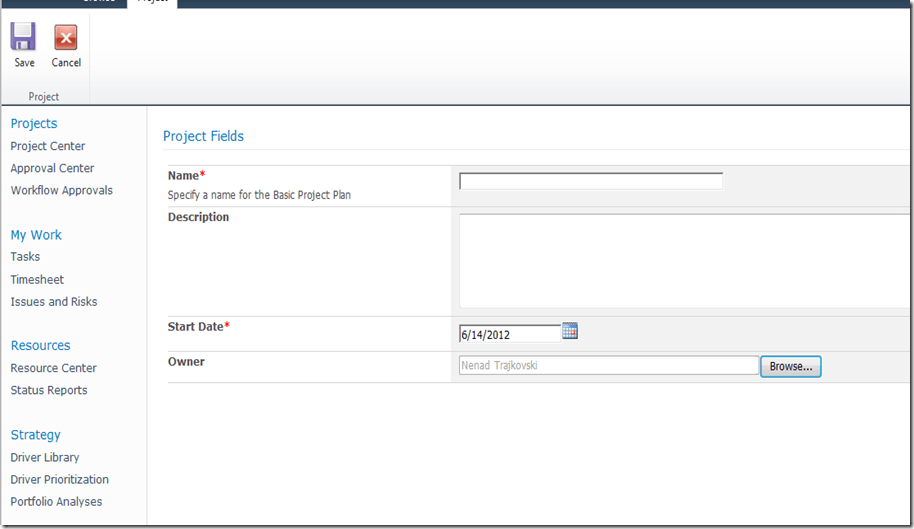Click the Projects section heading
The width and height of the screenshot is (914, 529).
pyautogui.click(x=34, y=124)
